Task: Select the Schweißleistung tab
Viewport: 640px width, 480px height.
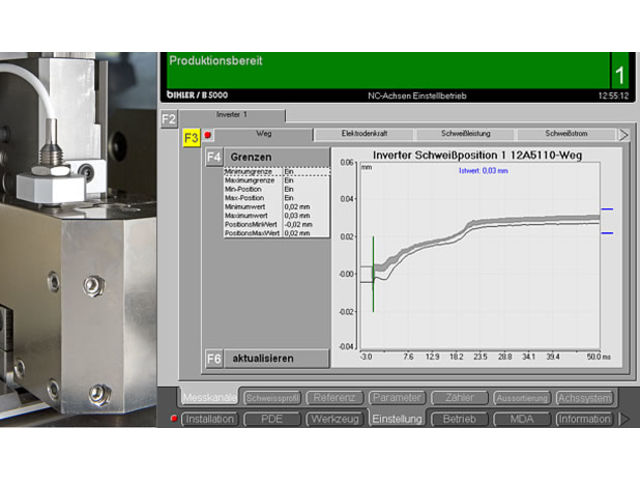Action: [465, 134]
